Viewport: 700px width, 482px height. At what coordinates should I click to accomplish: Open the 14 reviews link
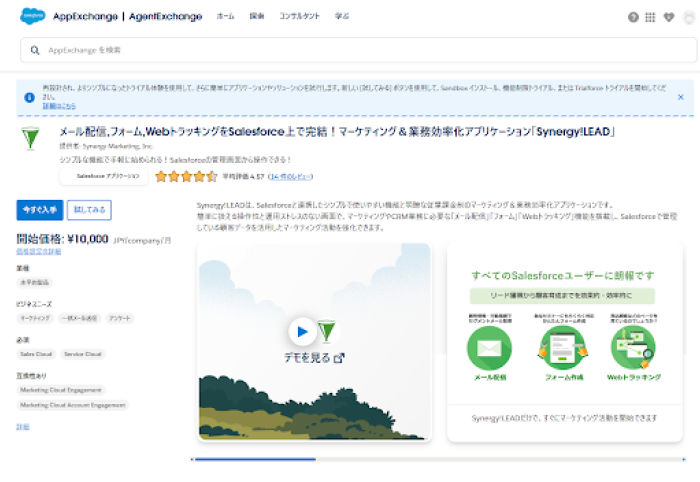[290, 177]
